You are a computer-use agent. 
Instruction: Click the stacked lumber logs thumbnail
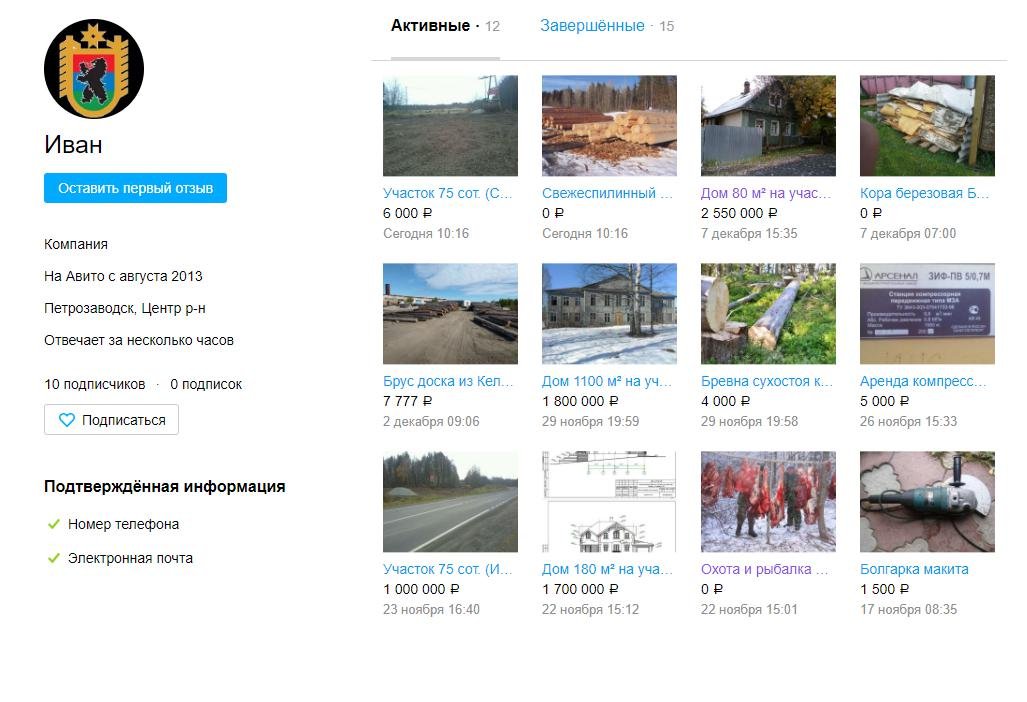(x=609, y=125)
